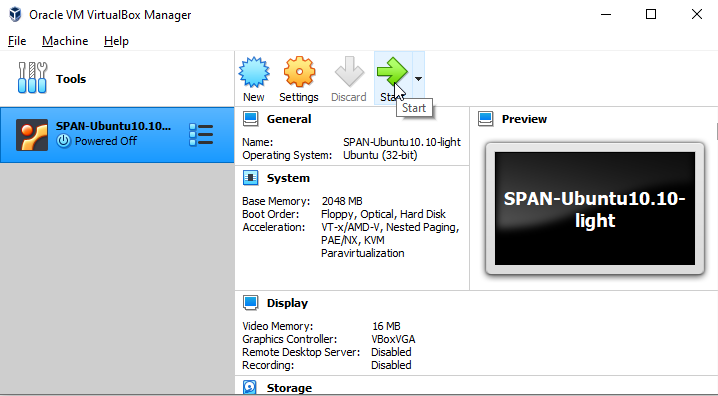Click the details pane vertical scrollbar
The width and height of the screenshot is (718, 396).
(x=716, y=250)
